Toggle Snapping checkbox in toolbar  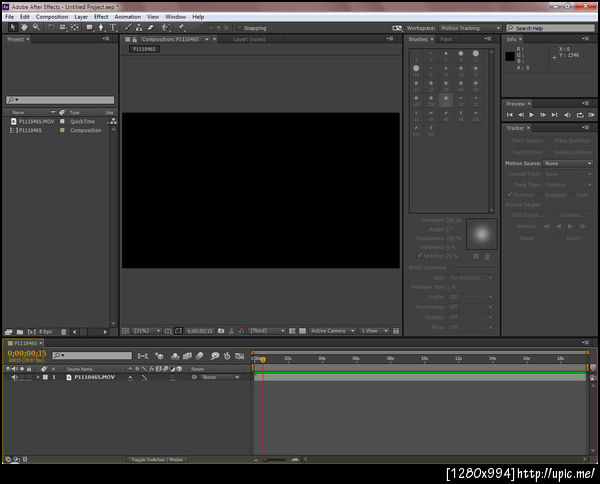pos(240,28)
